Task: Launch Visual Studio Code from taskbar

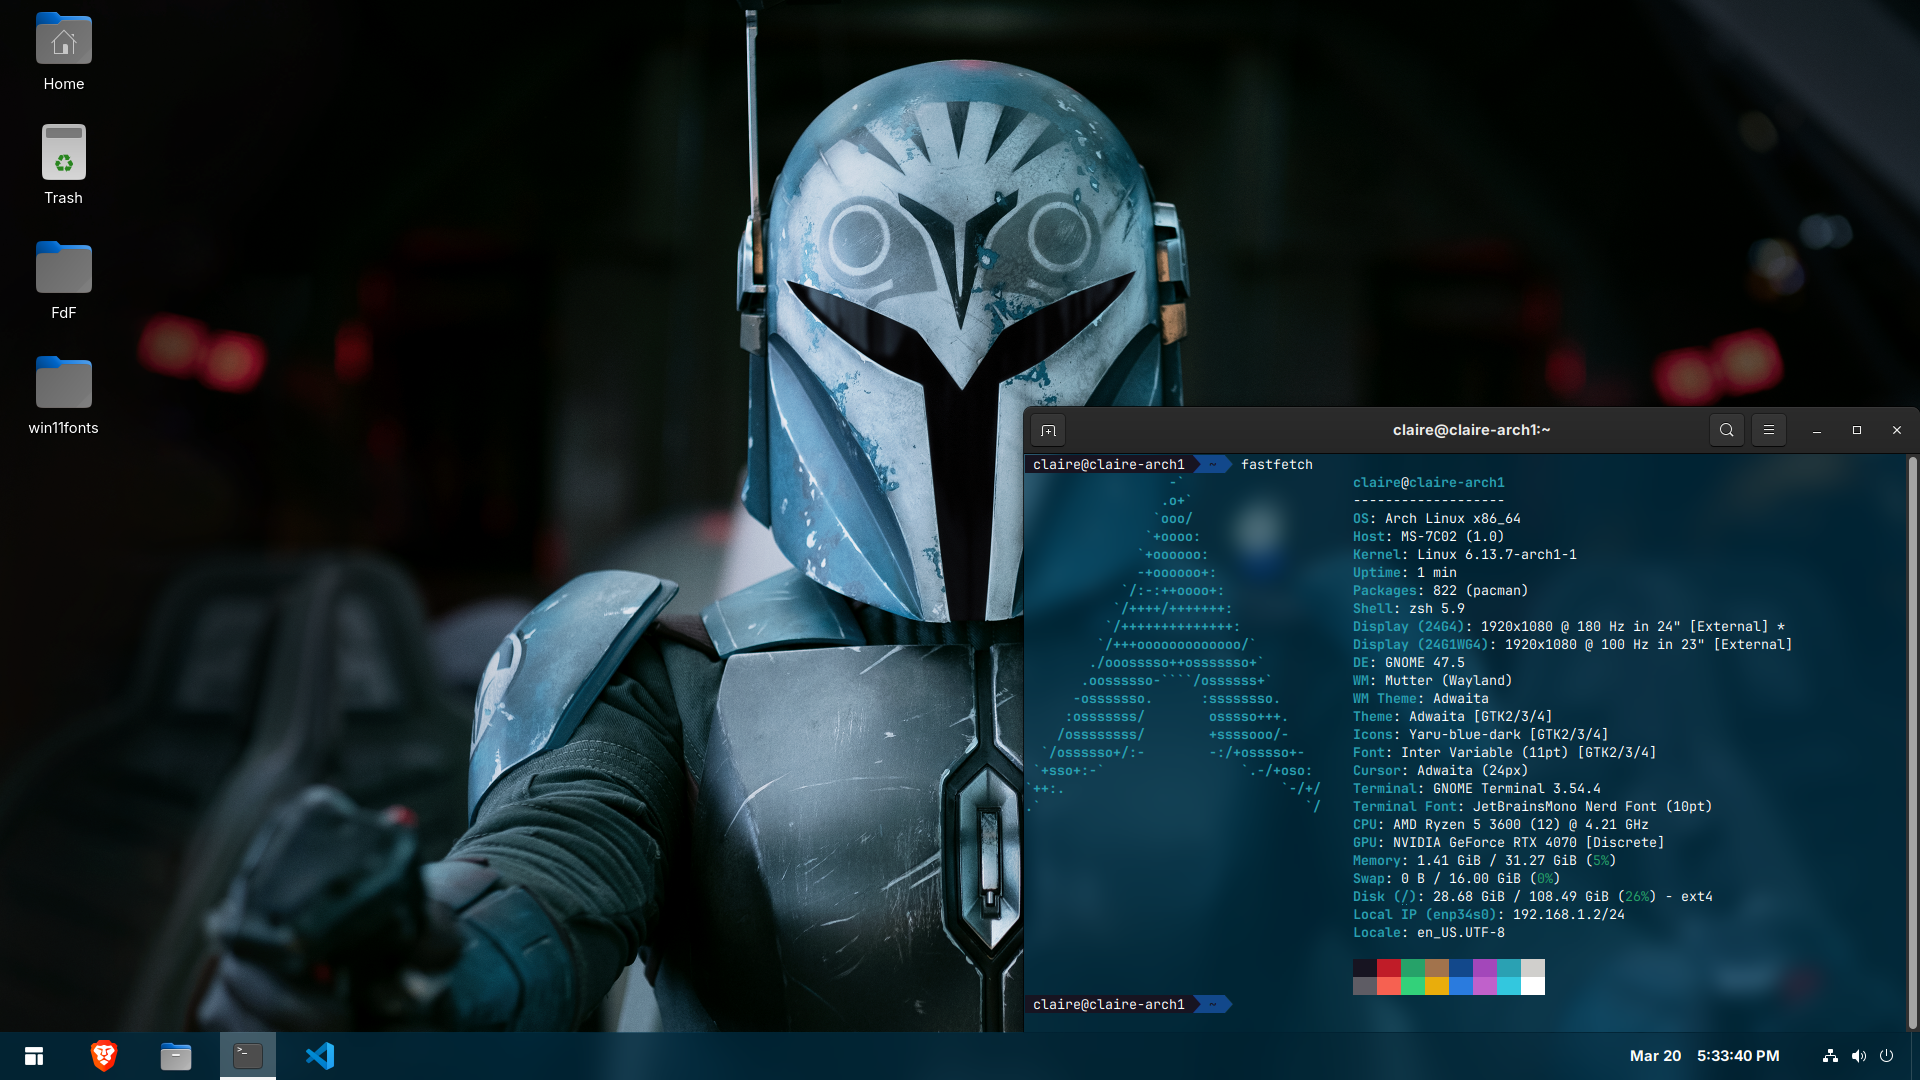Action: click(x=320, y=1056)
